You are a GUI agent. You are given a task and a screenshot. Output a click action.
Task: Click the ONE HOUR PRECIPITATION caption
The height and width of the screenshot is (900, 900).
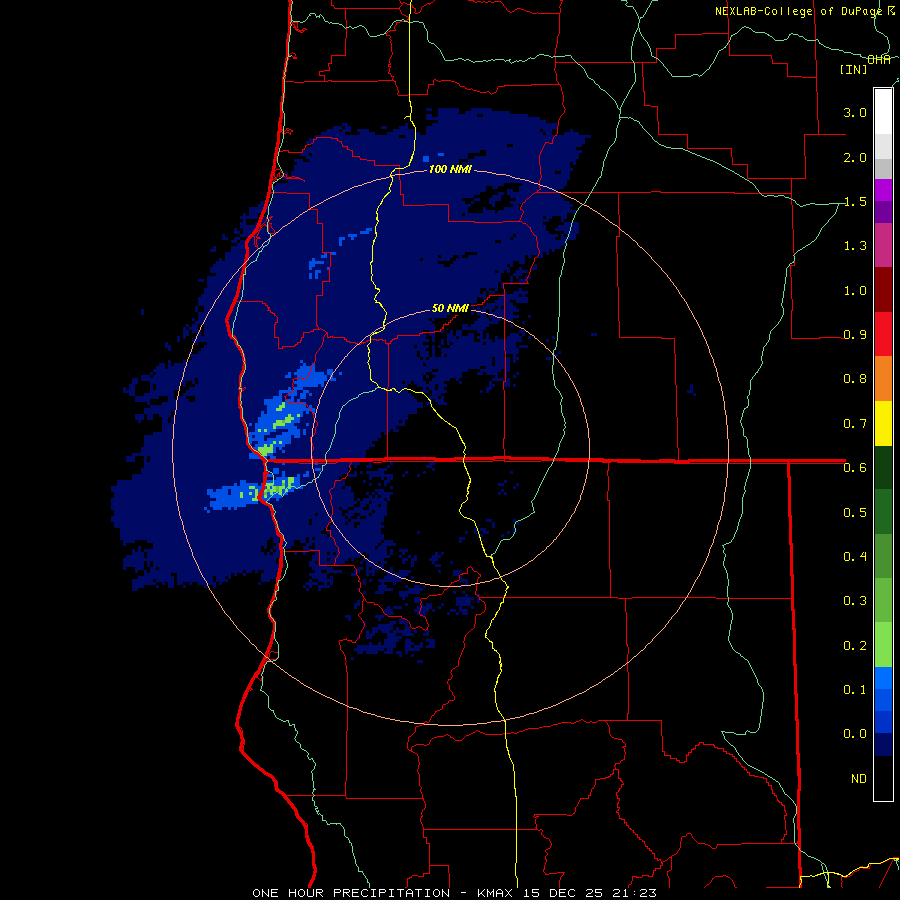[351, 893]
